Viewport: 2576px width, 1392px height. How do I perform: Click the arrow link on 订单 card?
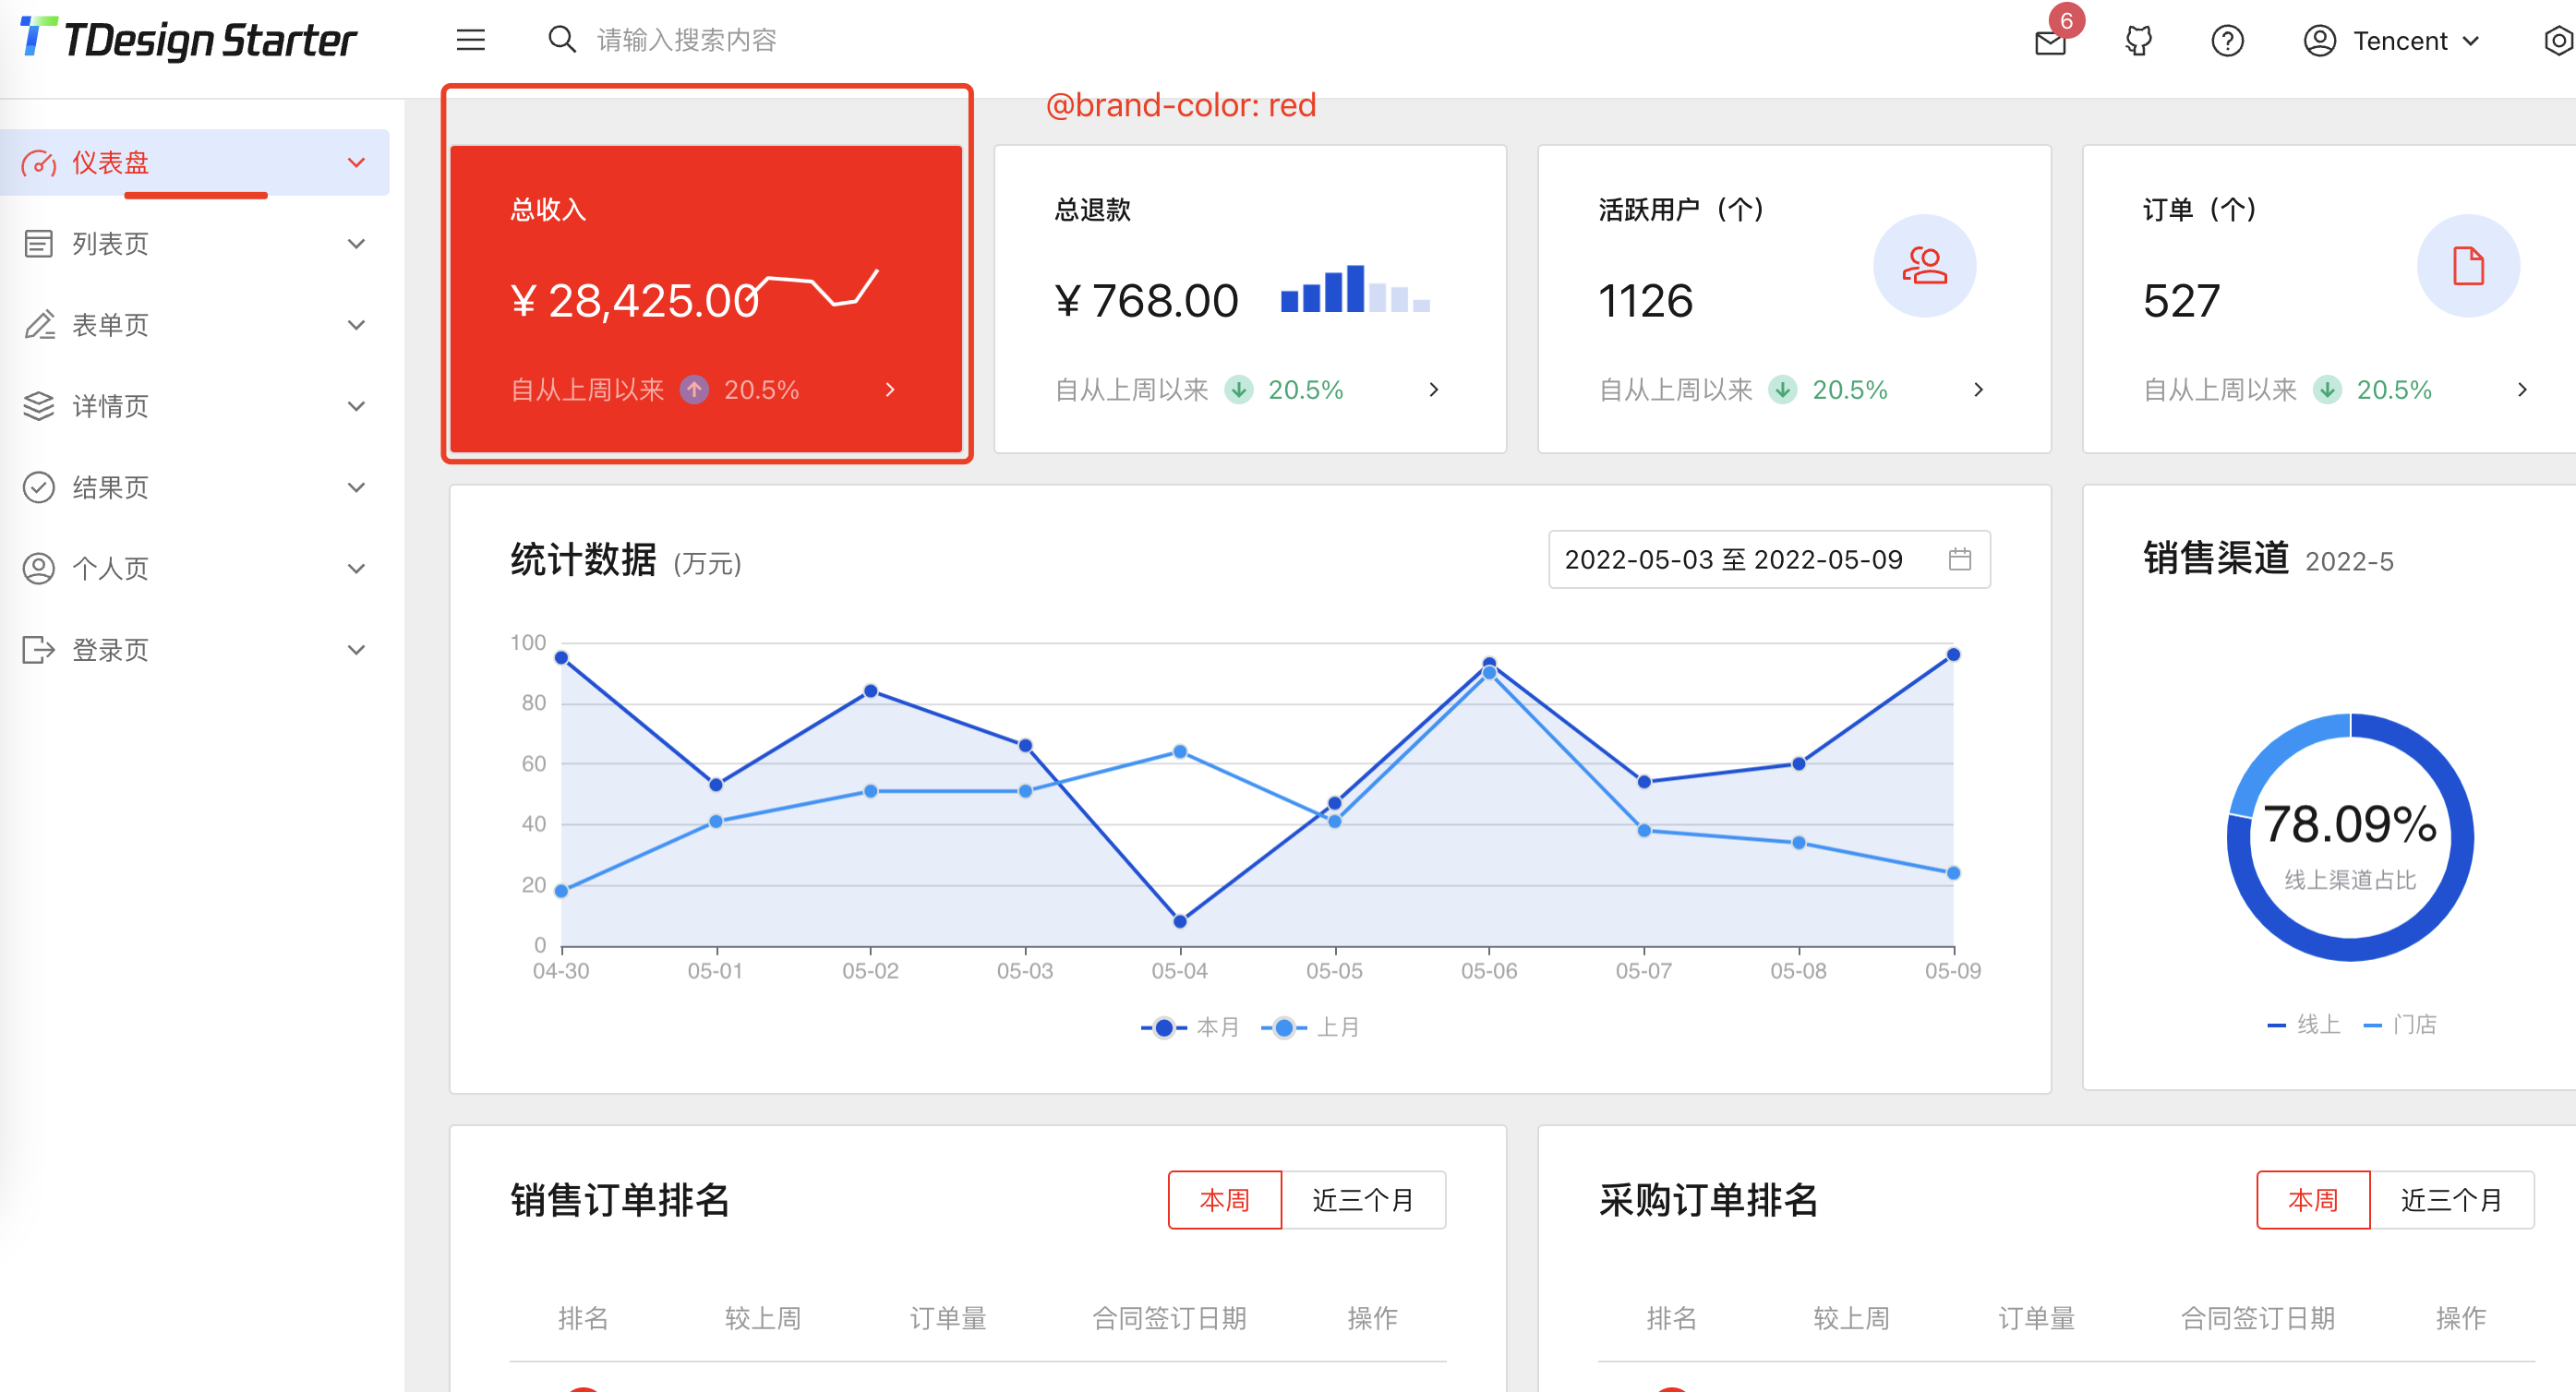pyautogui.click(x=2523, y=390)
